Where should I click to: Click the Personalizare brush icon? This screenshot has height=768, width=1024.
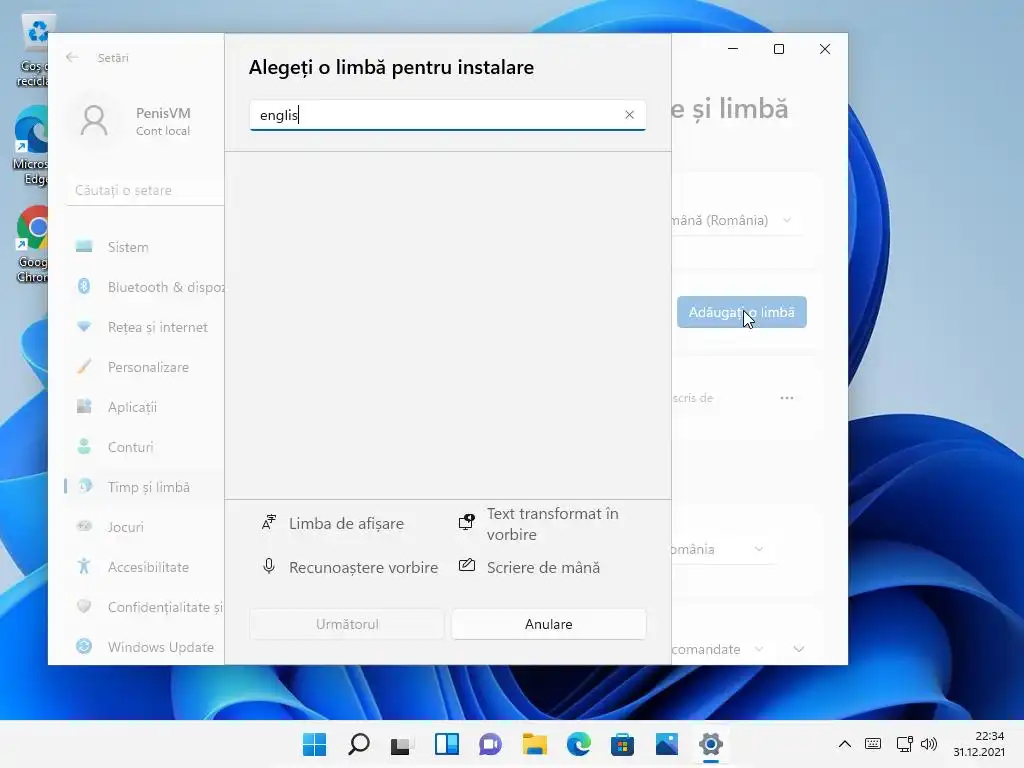tap(84, 366)
